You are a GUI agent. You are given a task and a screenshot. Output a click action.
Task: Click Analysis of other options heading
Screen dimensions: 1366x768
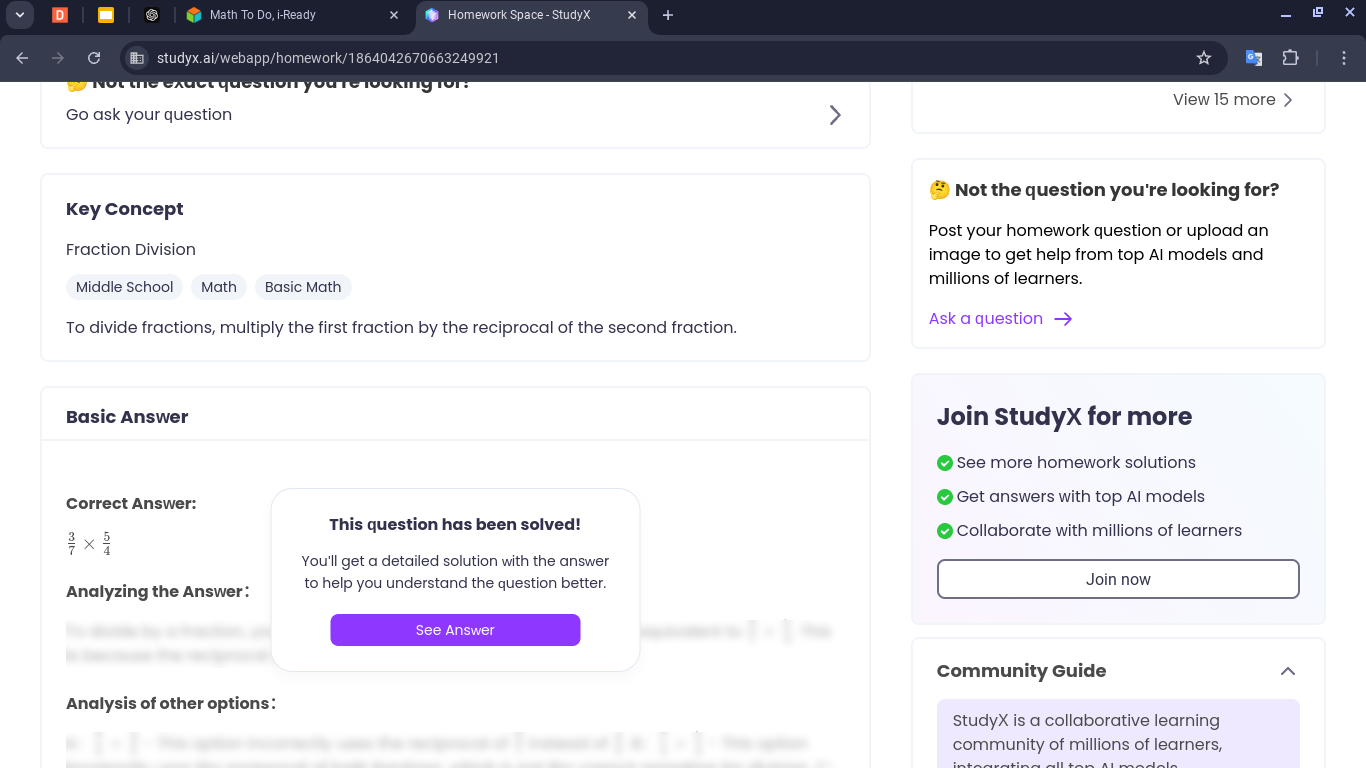pyautogui.click(x=171, y=703)
